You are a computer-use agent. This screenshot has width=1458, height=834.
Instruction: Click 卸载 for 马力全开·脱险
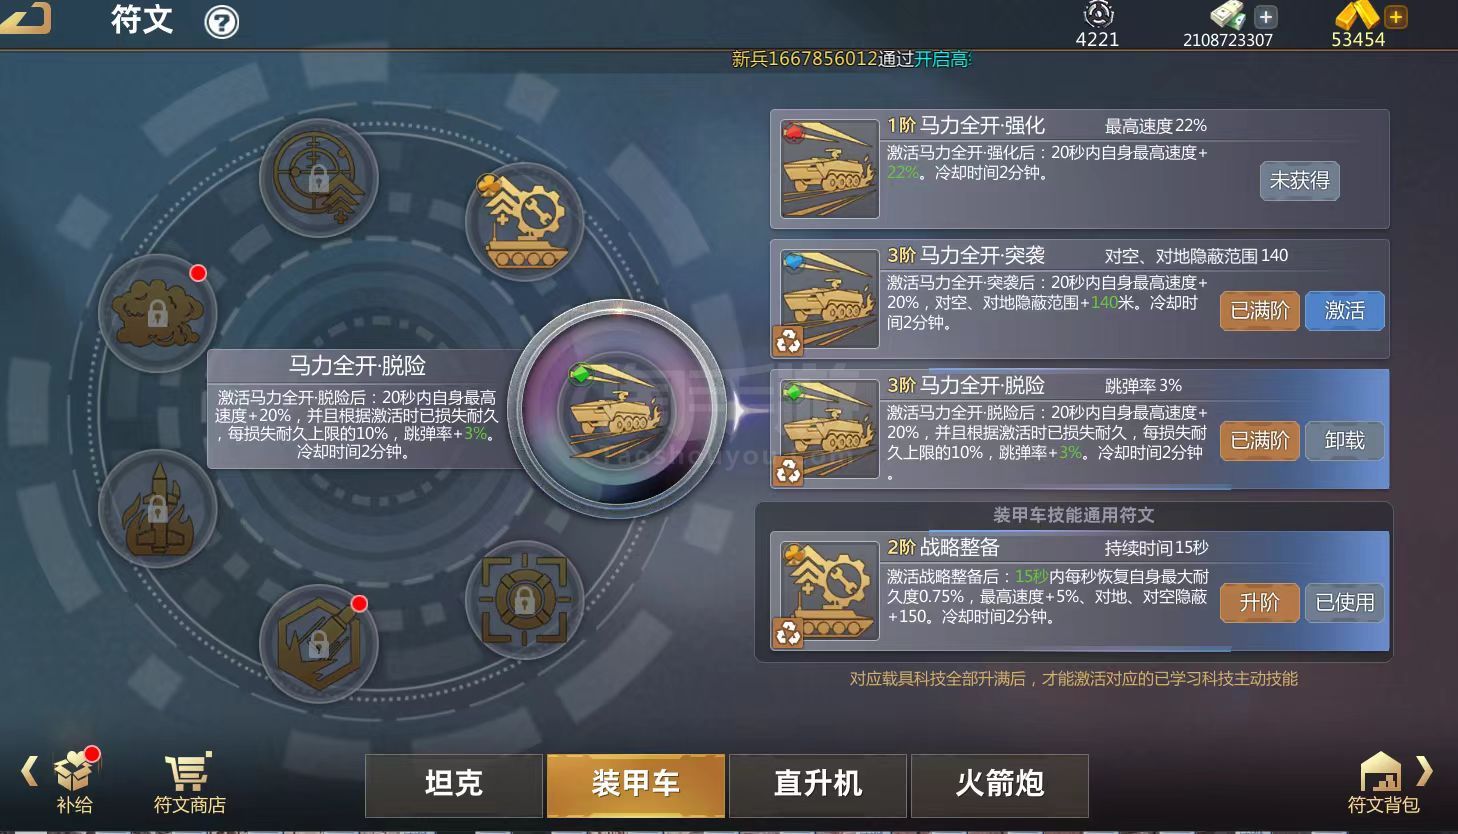[x=1344, y=441]
